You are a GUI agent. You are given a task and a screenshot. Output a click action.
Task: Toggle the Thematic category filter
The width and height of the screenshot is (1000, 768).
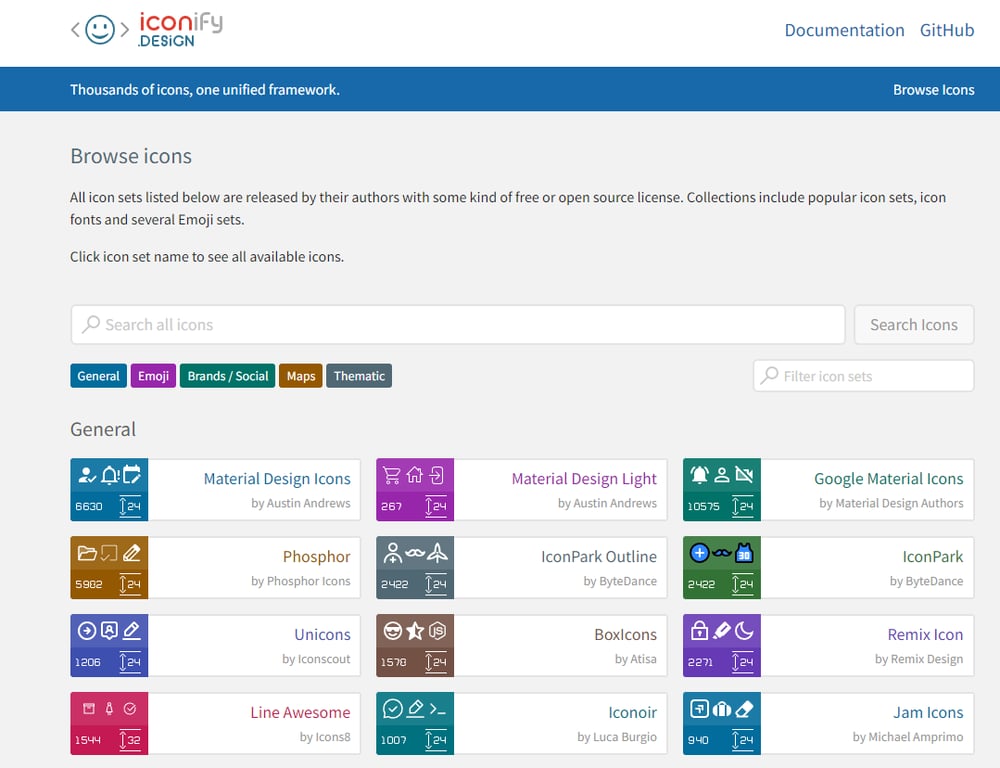[359, 376]
